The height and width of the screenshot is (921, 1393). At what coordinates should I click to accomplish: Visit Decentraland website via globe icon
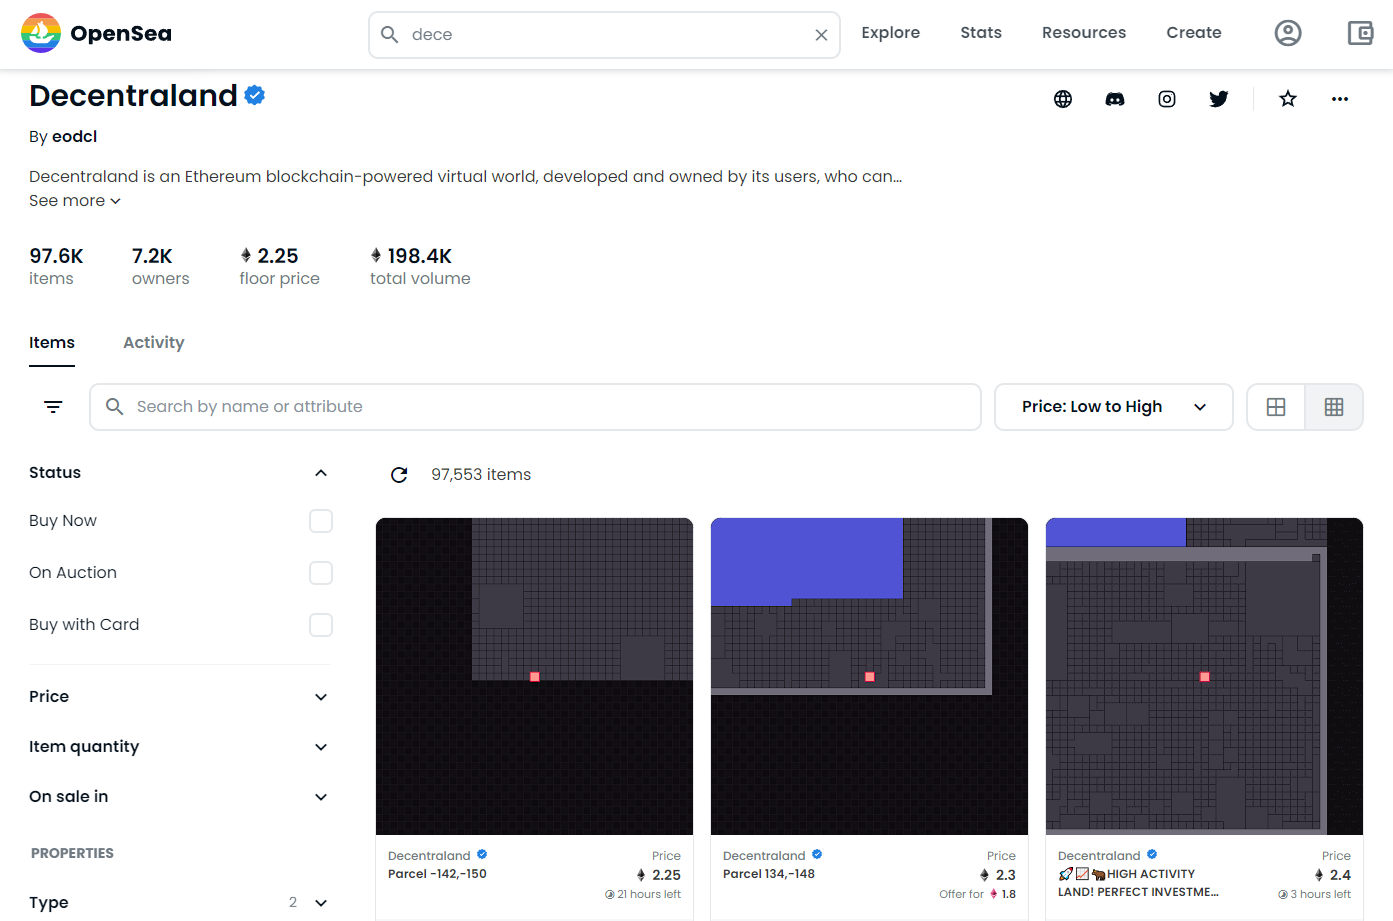tap(1063, 99)
